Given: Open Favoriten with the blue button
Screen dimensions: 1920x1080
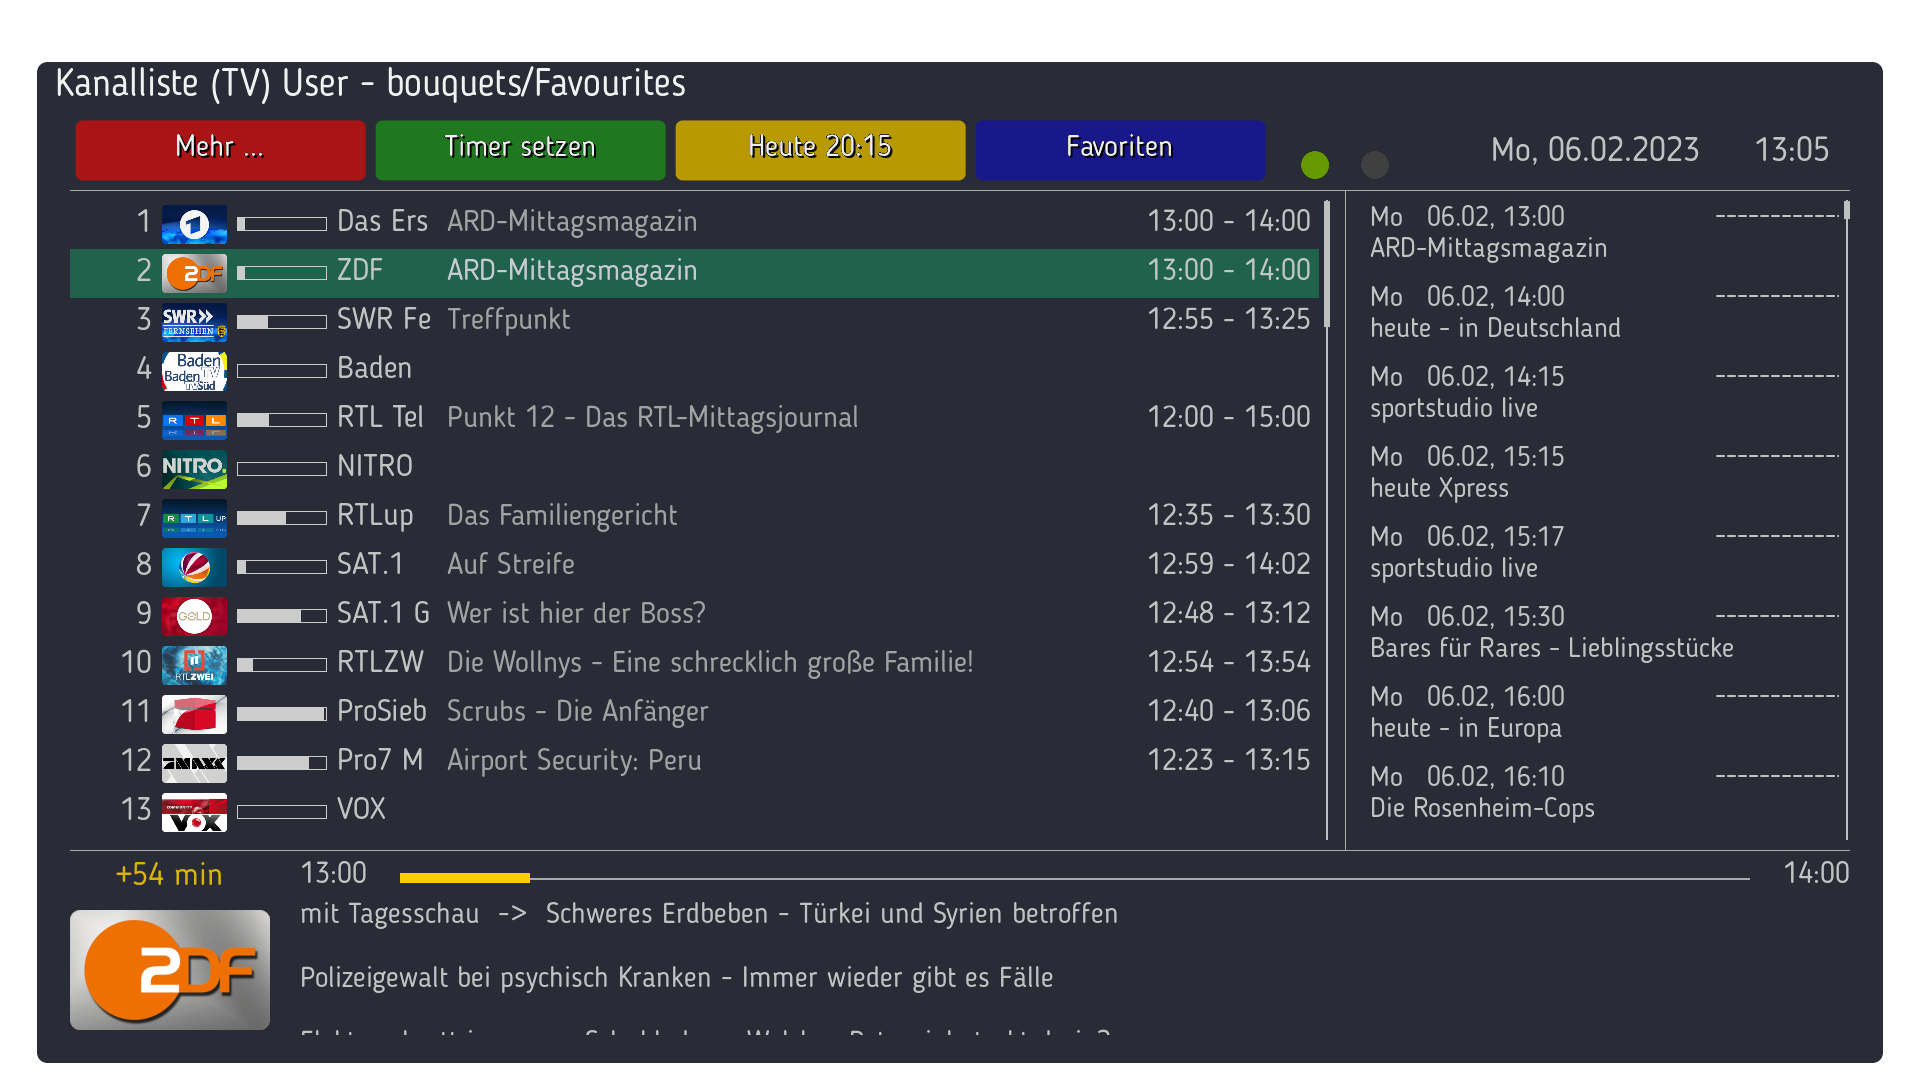Looking at the screenshot, I should click(1120, 150).
